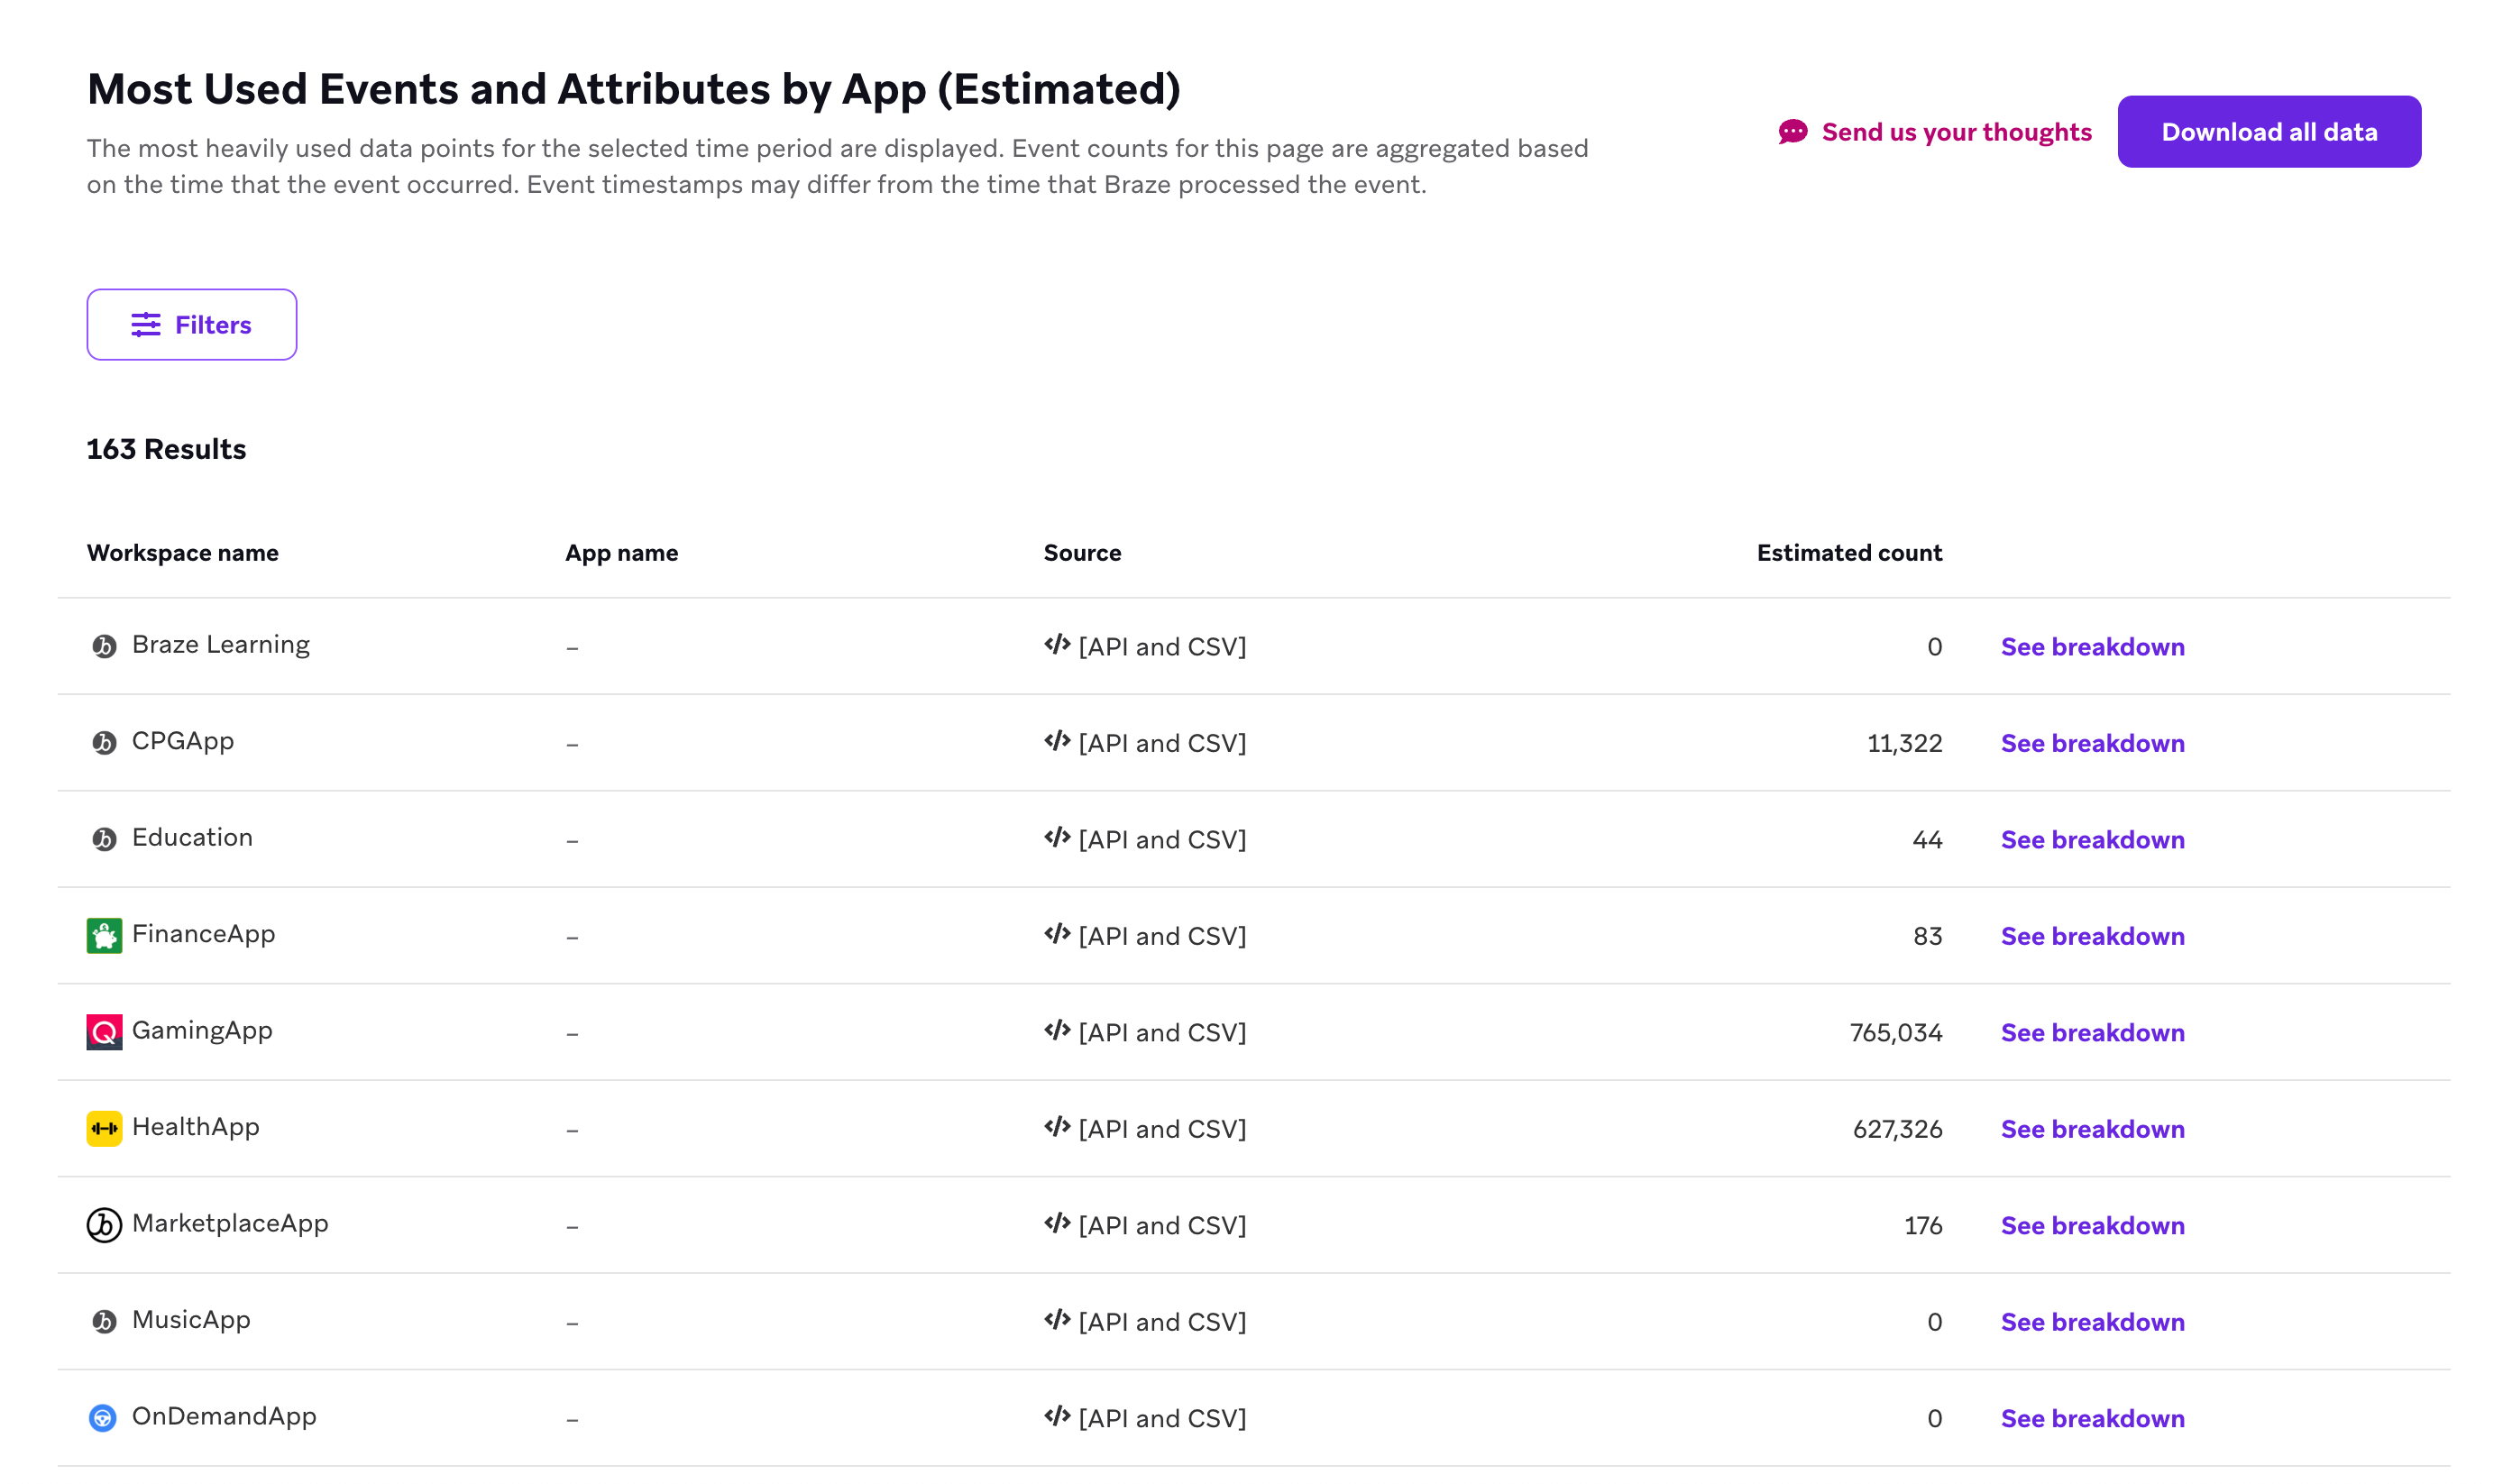Click [API and CSV] in GamingApp row
The height and width of the screenshot is (1484, 2494).
1162,1032
